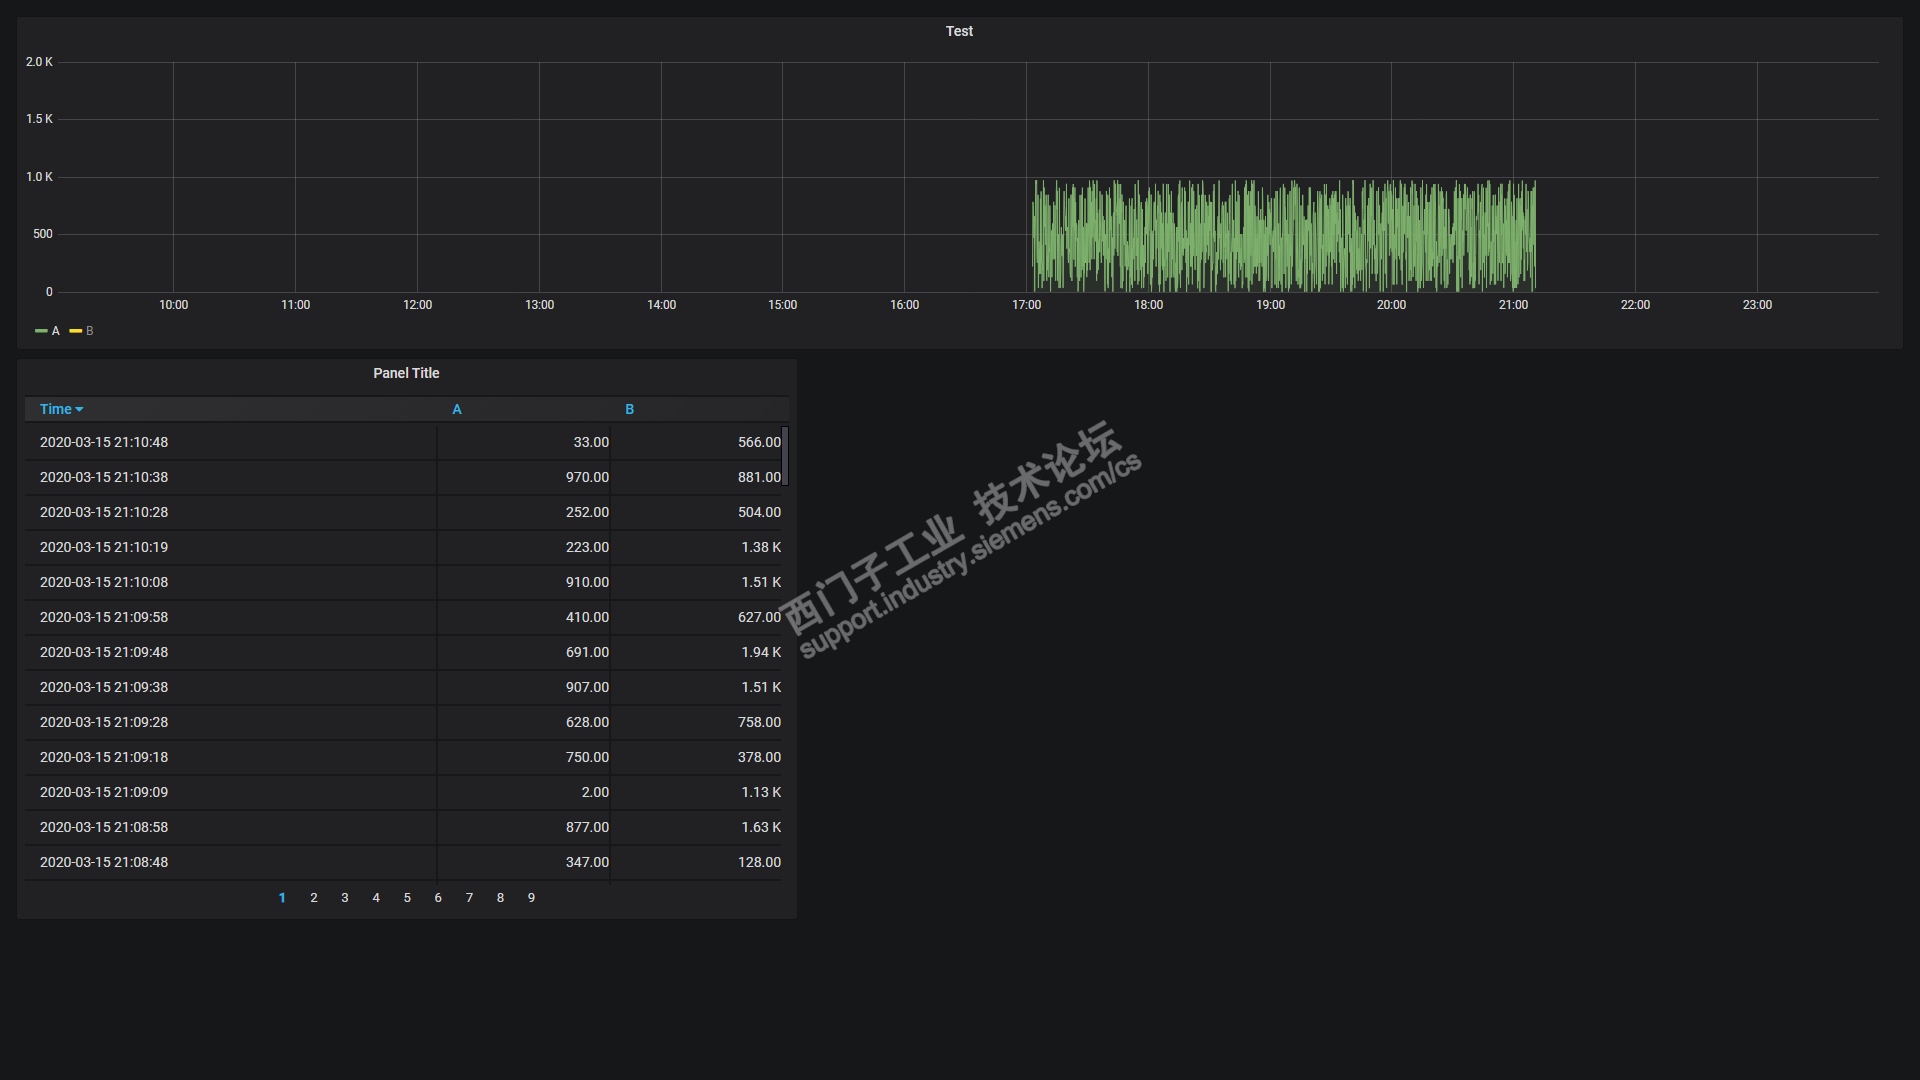The width and height of the screenshot is (1920, 1080).
Task: Click the sort arrow next to Time
Action: coord(80,410)
